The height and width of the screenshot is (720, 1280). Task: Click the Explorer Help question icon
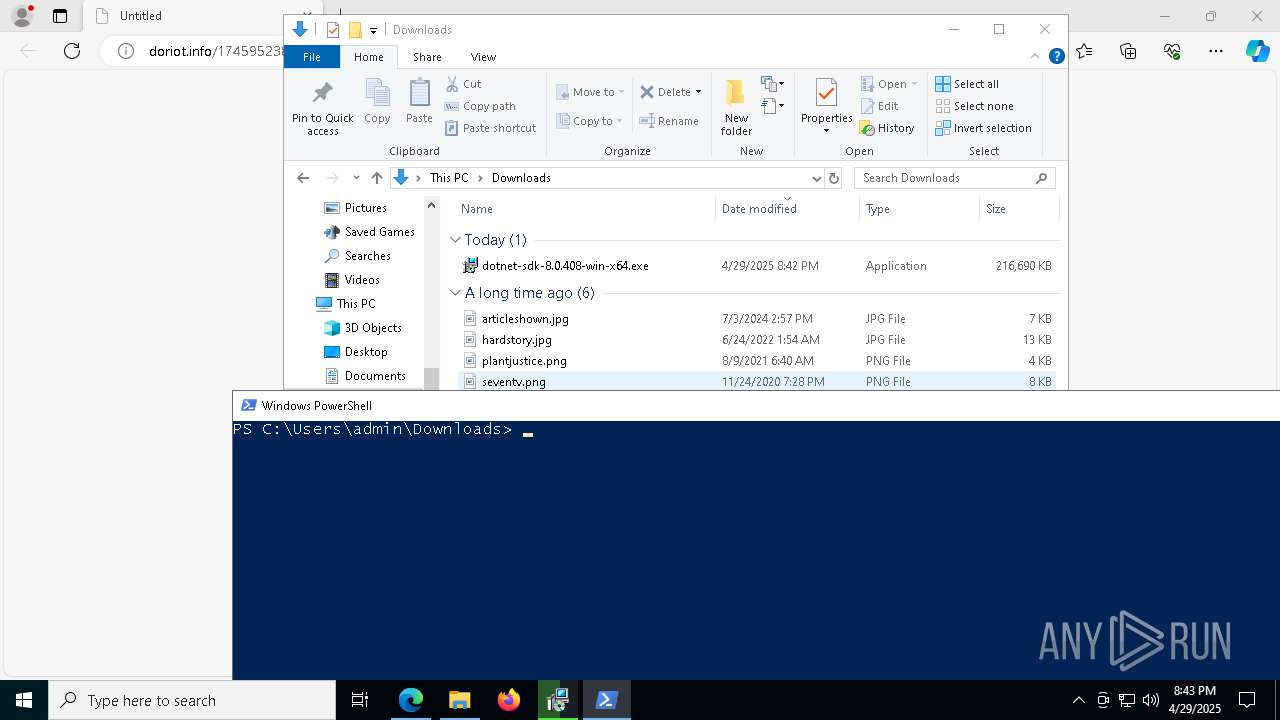1056,57
